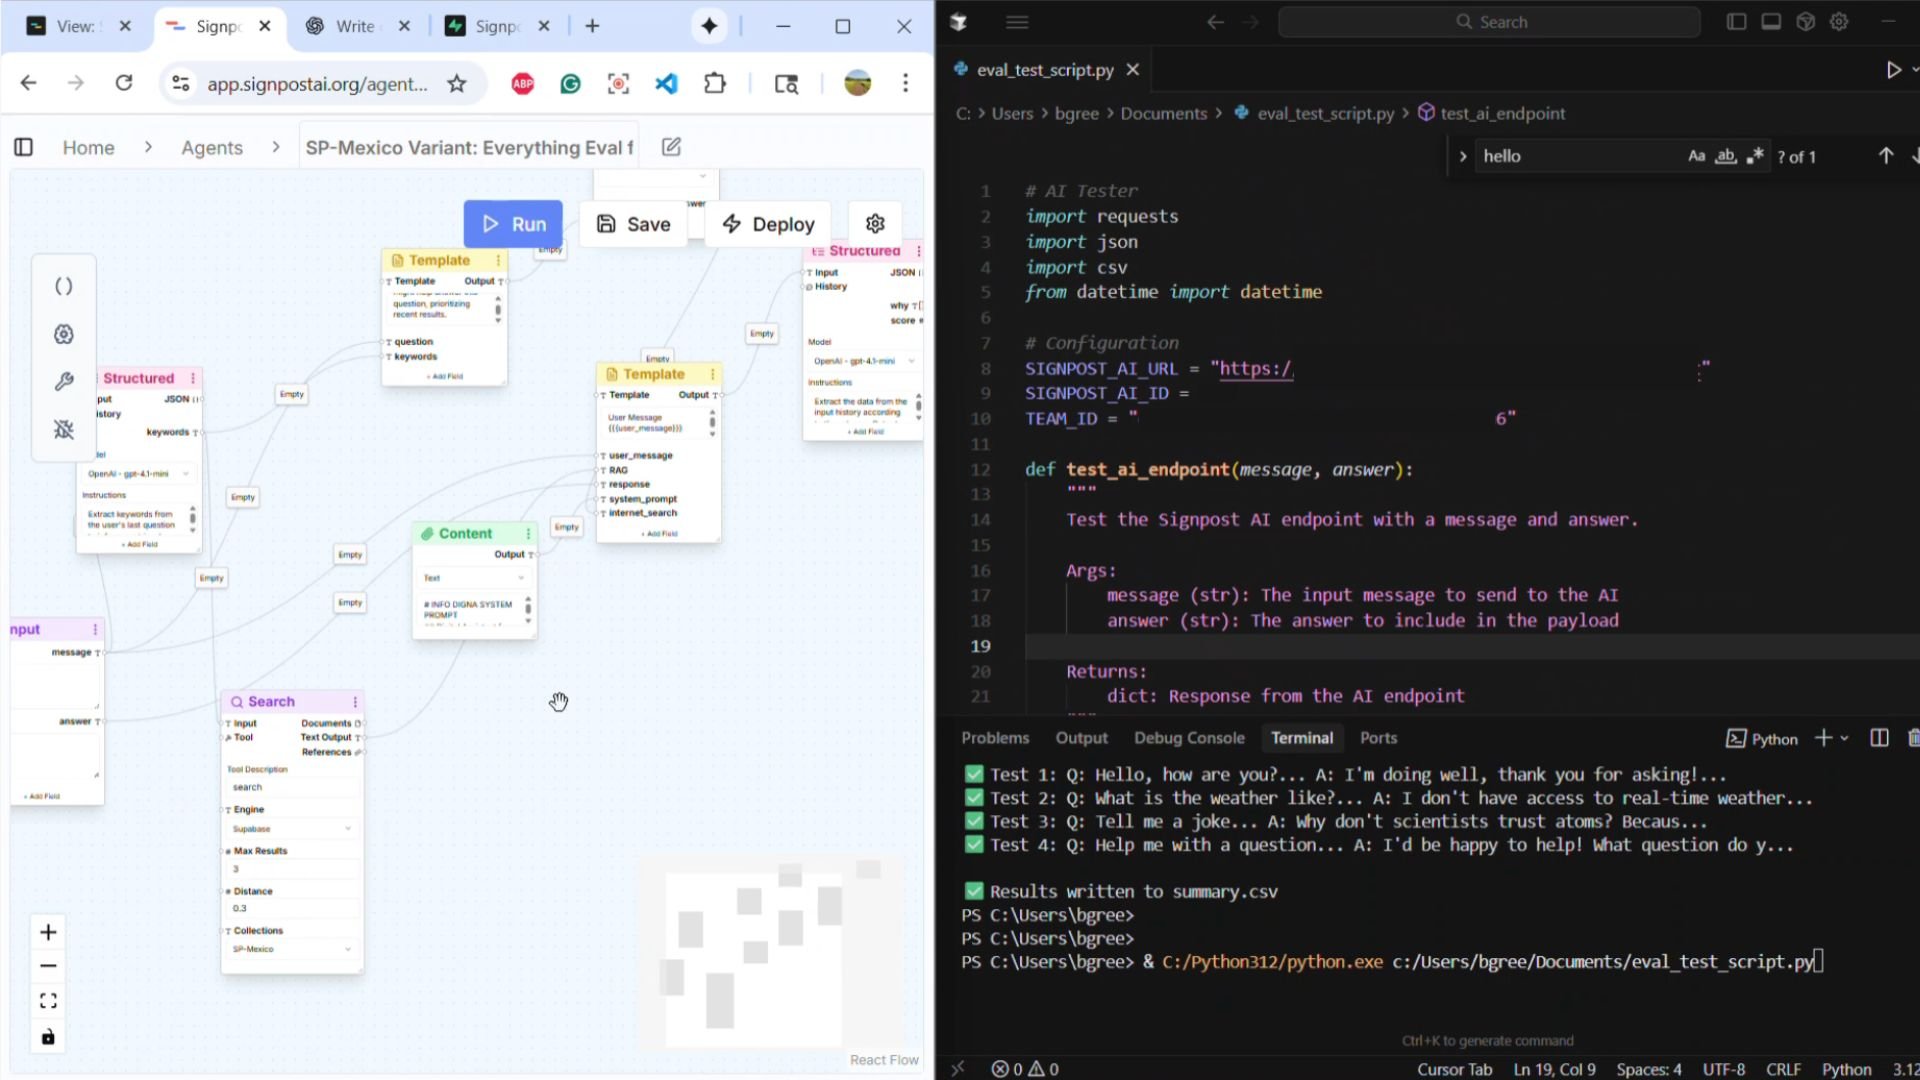Click the Run button
1920x1080 pixels.
click(x=513, y=224)
